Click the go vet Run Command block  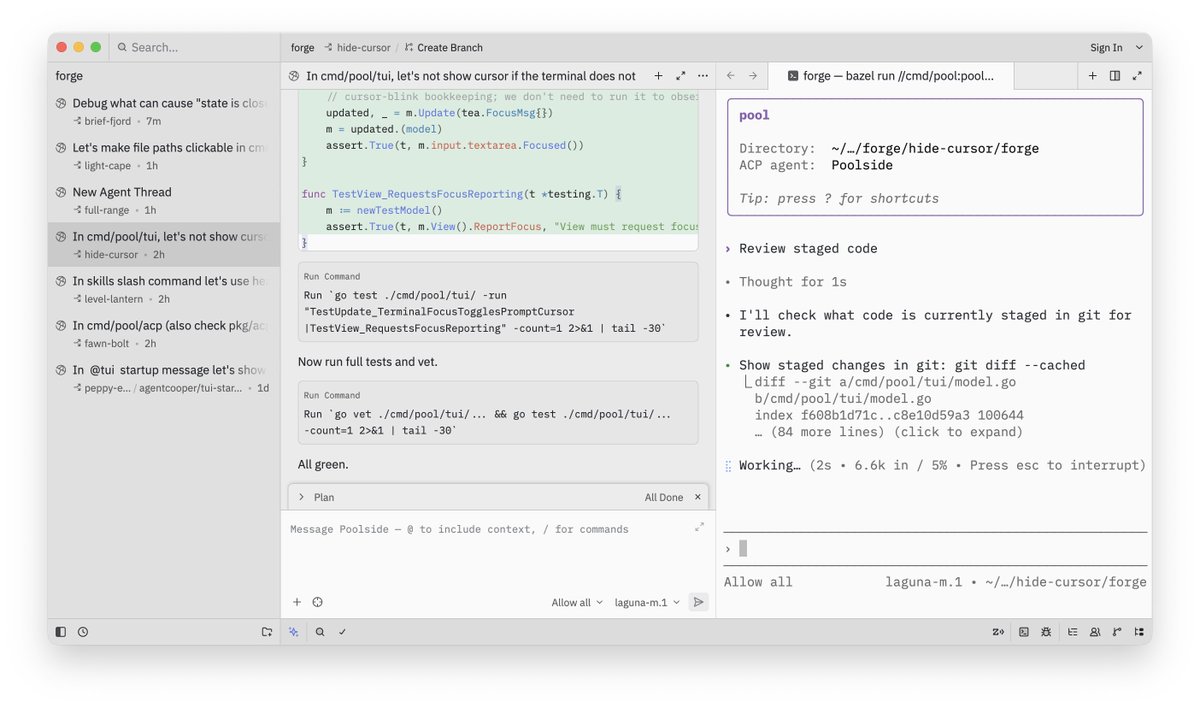click(x=498, y=413)
